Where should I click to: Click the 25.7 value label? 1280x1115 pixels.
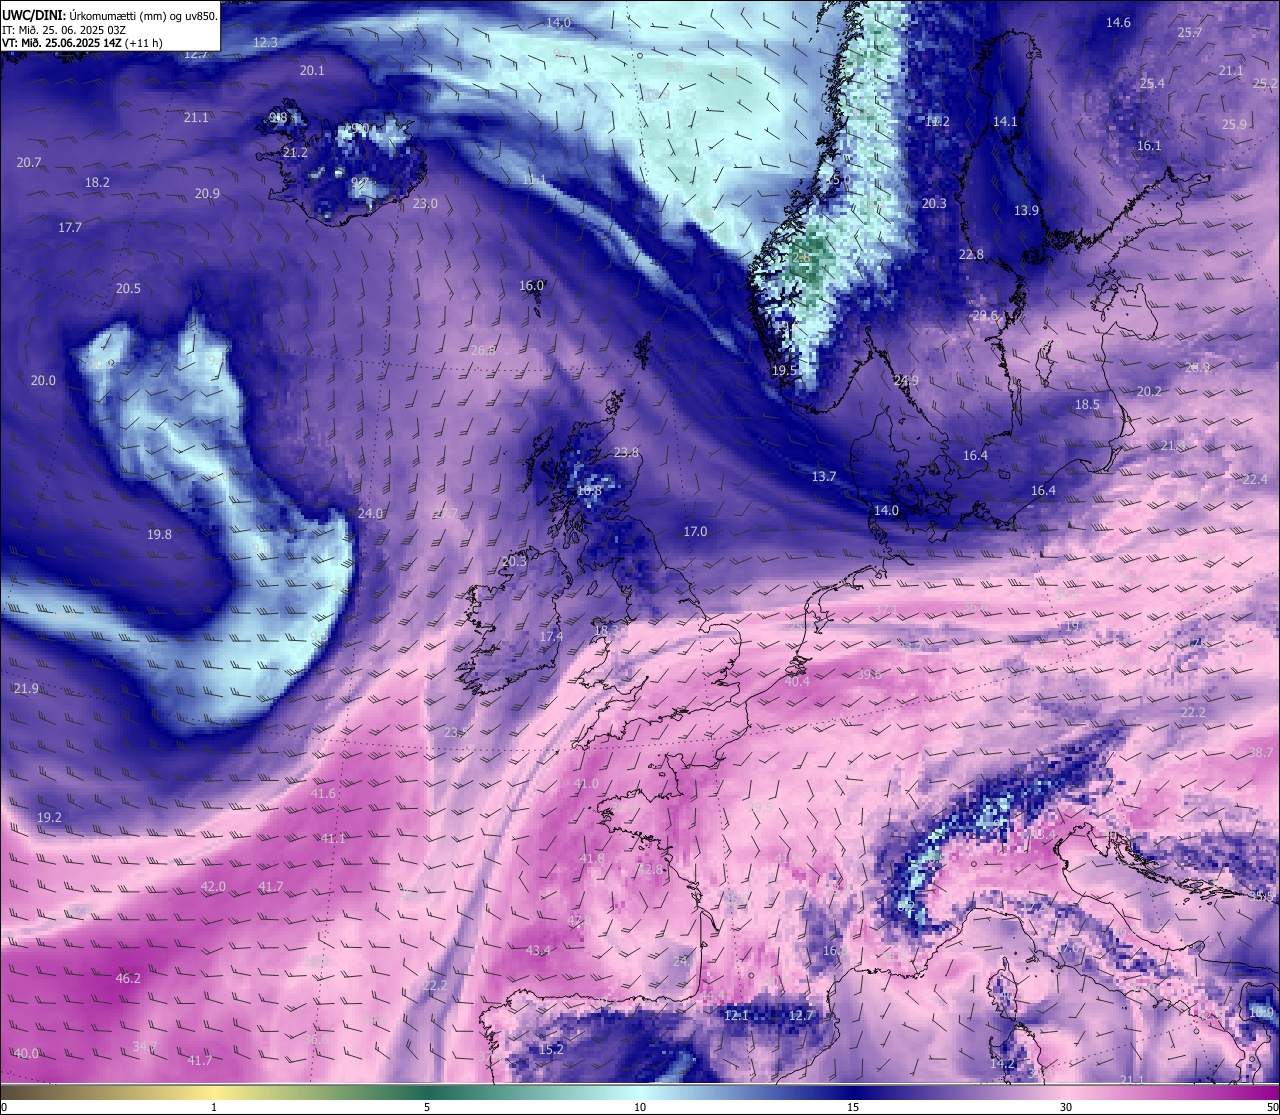1190,32
